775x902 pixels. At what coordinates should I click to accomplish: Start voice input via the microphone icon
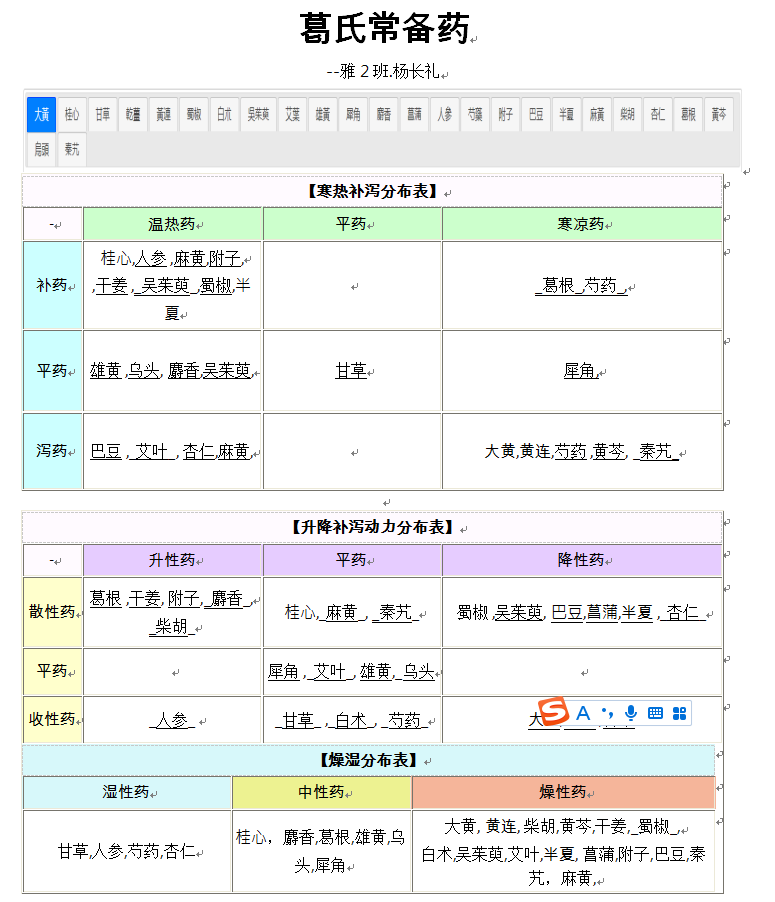point(631,713)
